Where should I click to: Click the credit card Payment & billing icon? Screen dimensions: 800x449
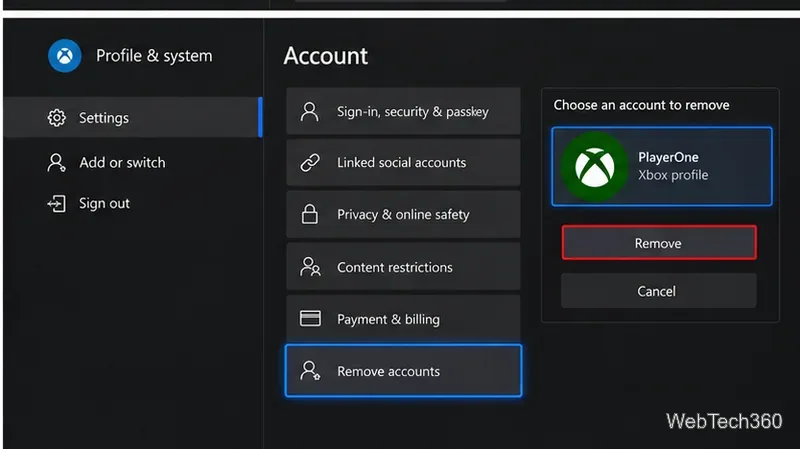point(310,318)
